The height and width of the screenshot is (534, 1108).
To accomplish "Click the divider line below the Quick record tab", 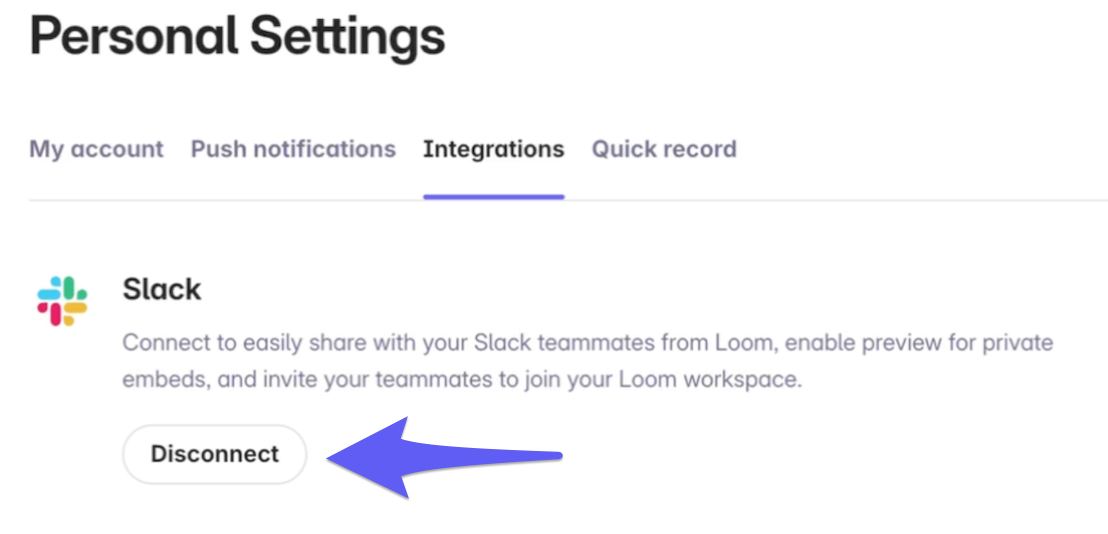I will [x=664, y=200].
